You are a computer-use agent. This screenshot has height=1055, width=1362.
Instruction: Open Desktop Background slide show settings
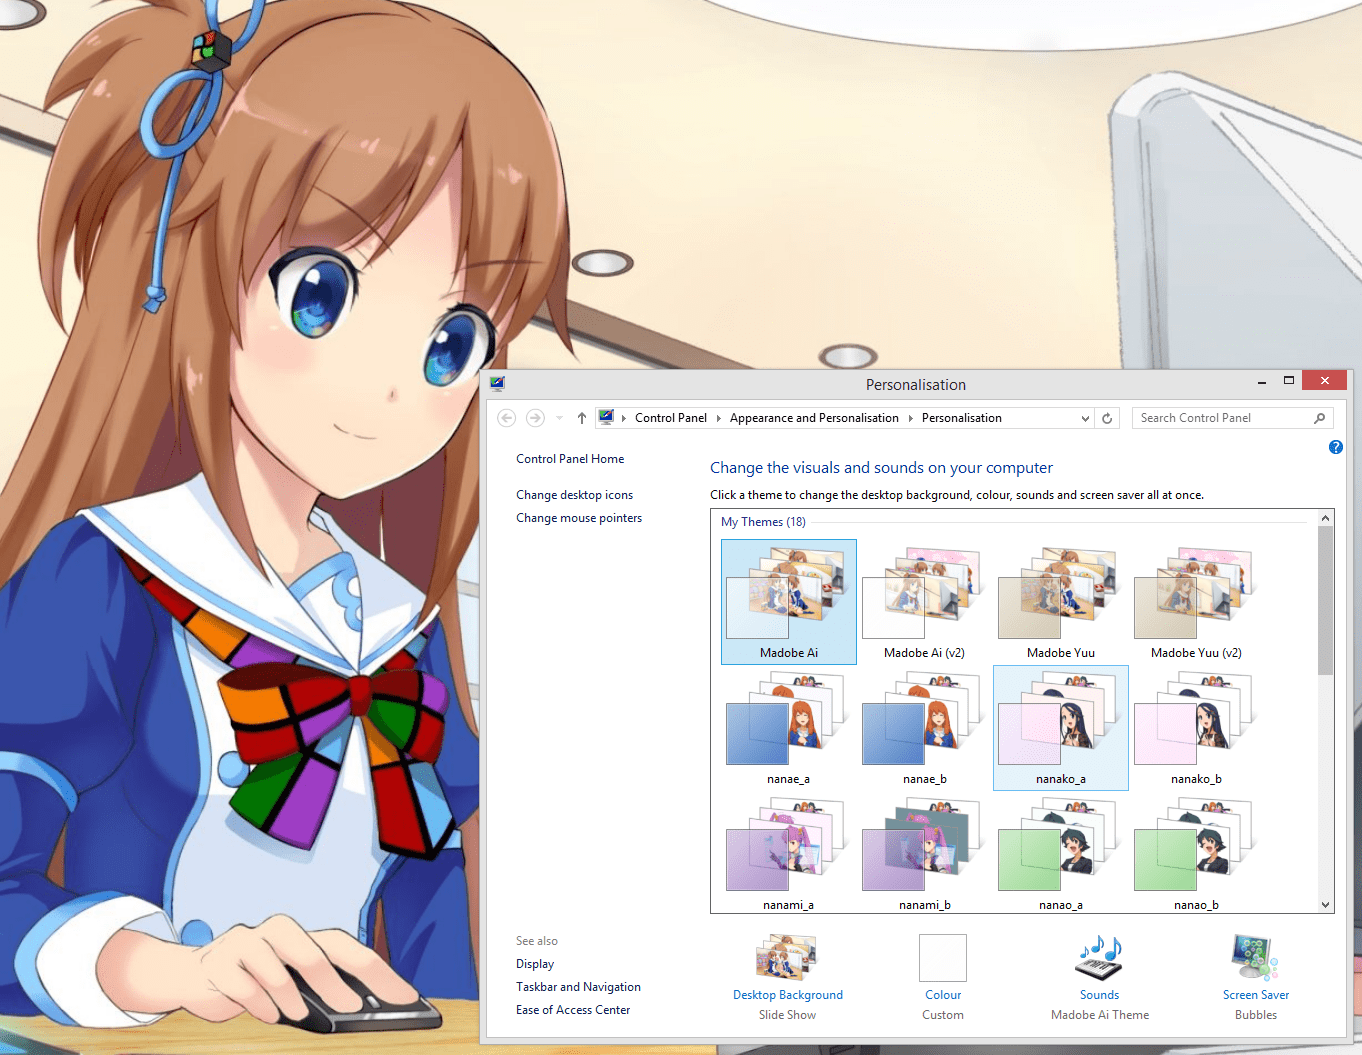[x=787, y=957]
